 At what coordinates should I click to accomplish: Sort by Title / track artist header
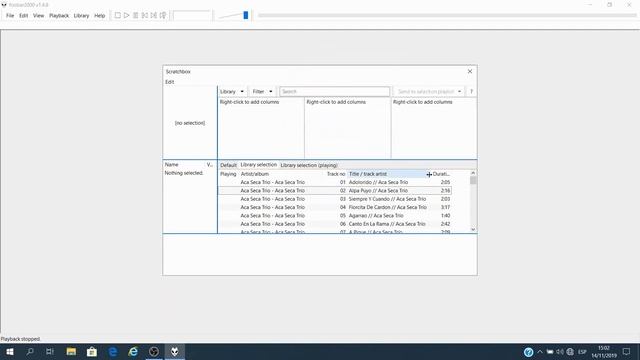point(387,174)
